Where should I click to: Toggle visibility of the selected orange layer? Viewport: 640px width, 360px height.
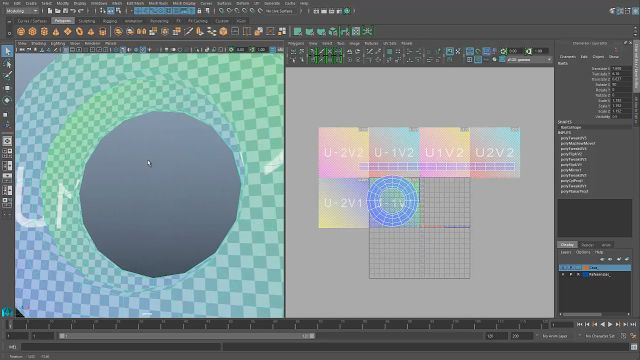(563, 268)
